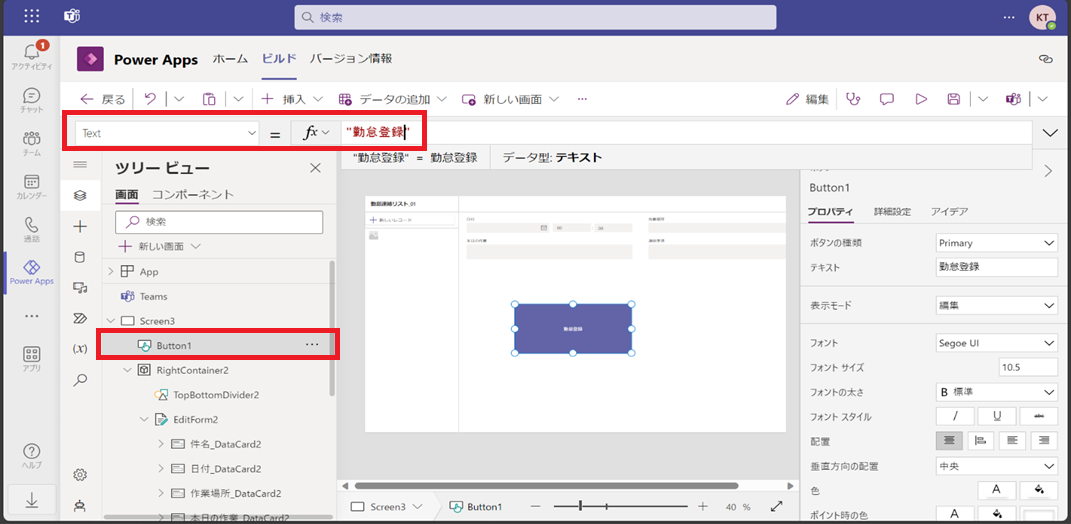Open the search magnifier in rail
Viewport: 1071px width, 524px height.
(81, 380)
